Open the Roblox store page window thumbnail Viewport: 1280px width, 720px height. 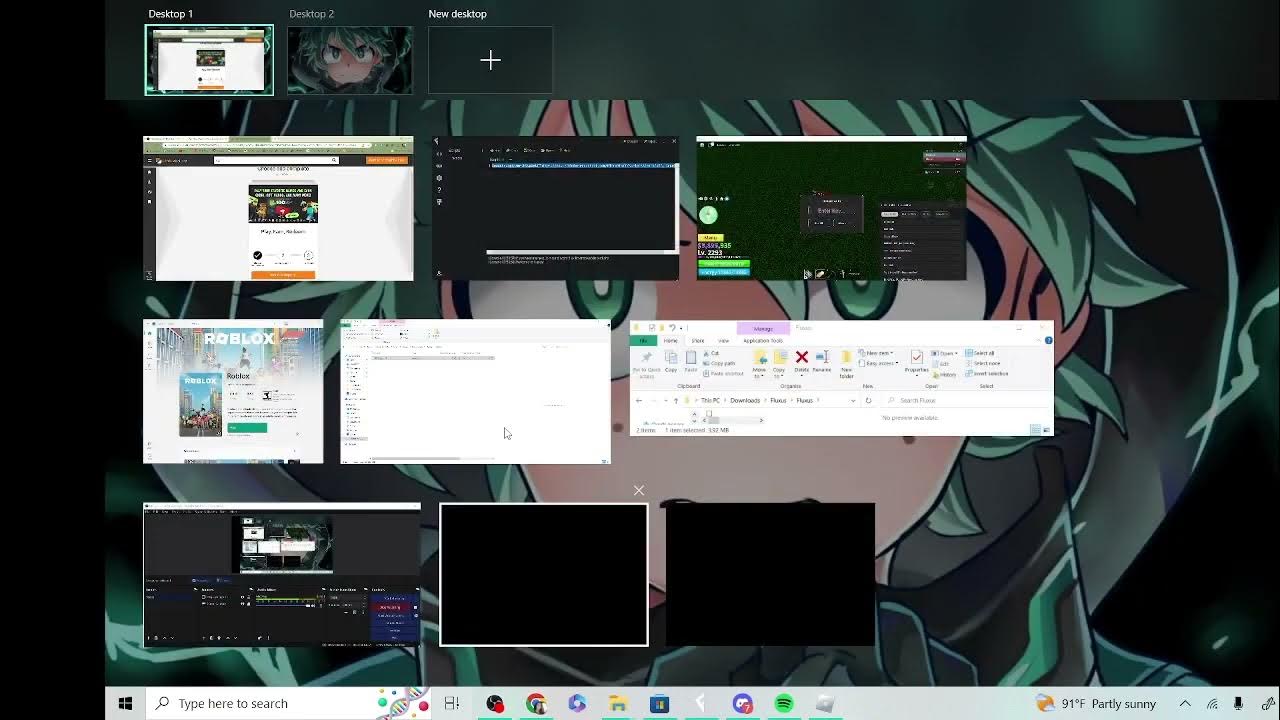233,392
